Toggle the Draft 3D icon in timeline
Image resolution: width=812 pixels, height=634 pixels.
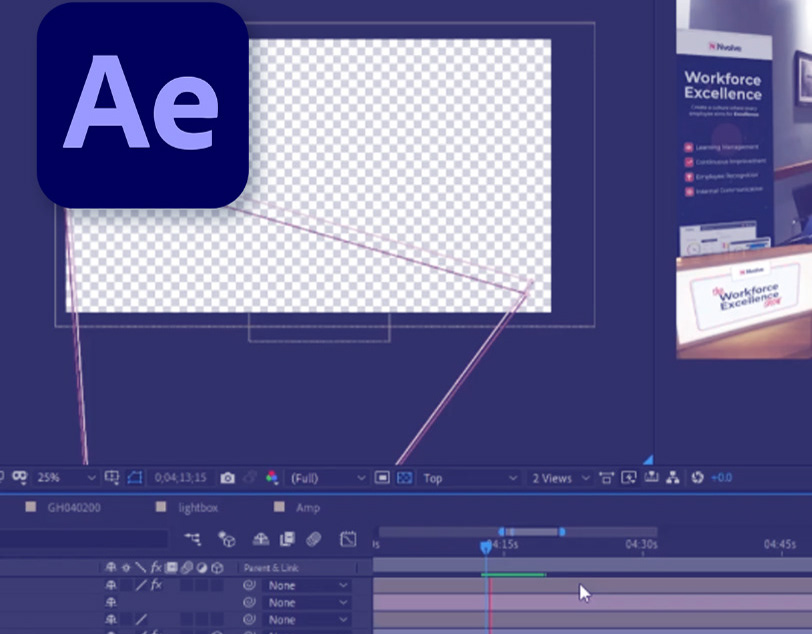coord(227,539)
